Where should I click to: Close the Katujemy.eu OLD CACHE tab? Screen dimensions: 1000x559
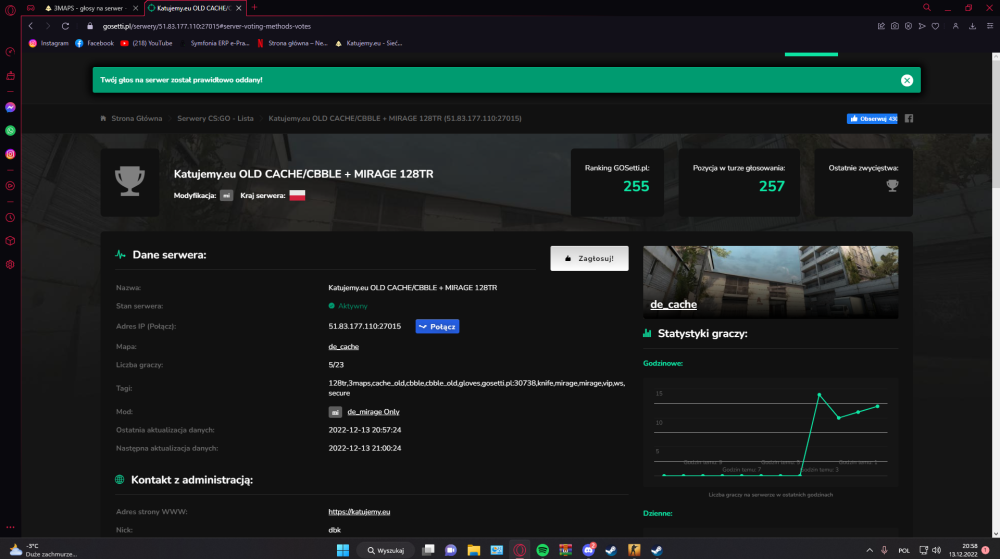[x=239, y=8]
